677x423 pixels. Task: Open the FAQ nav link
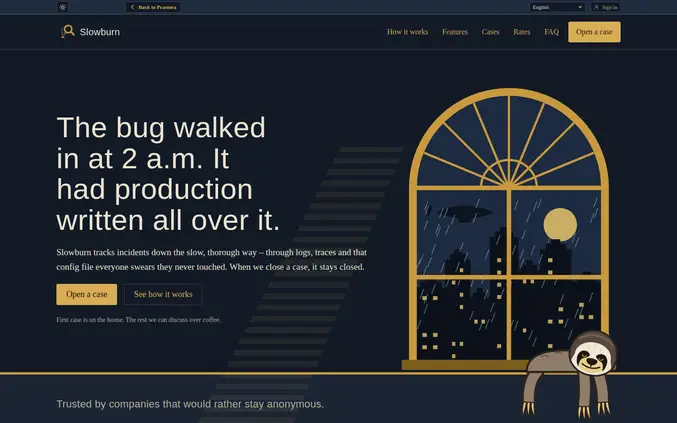551,32
